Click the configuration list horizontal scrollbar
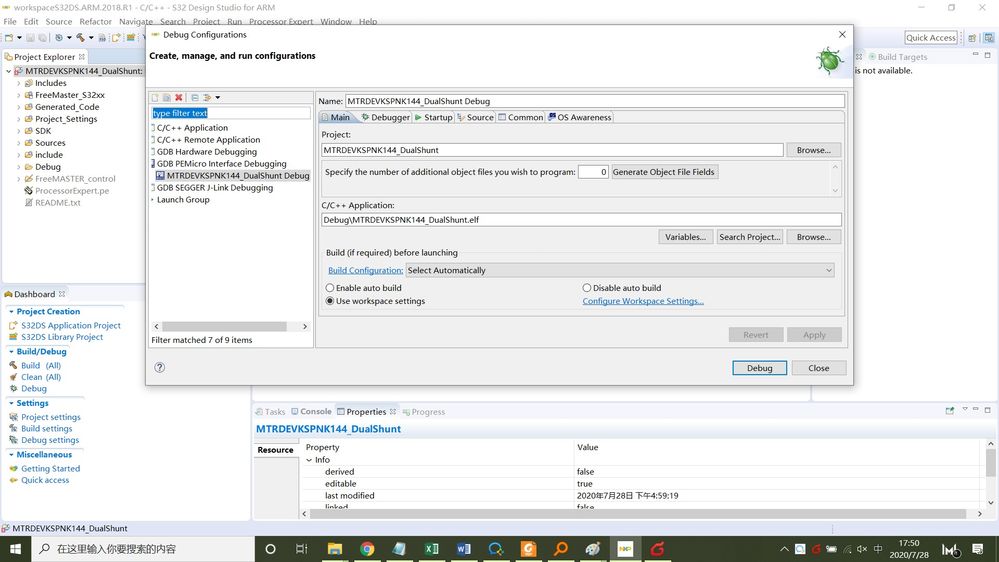This screenshot has width=999, height=562. [224, 326]
